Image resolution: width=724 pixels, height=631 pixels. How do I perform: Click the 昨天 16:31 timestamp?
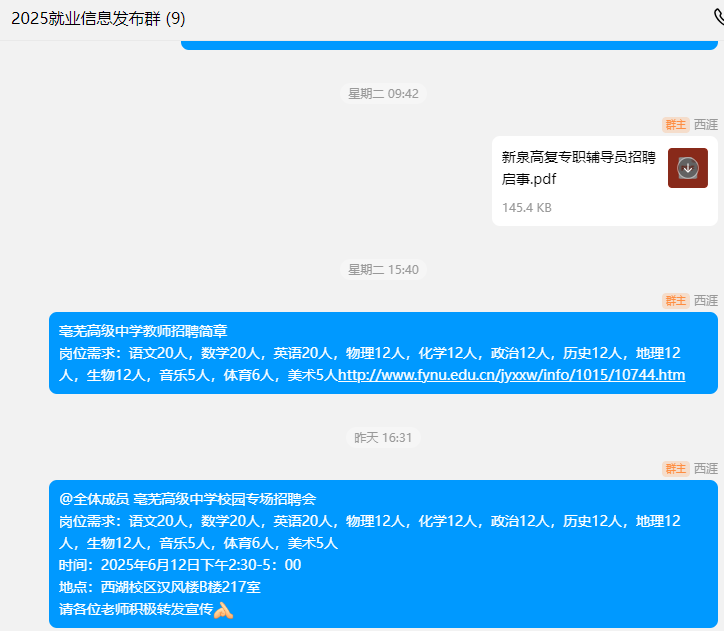pos(383,438)
